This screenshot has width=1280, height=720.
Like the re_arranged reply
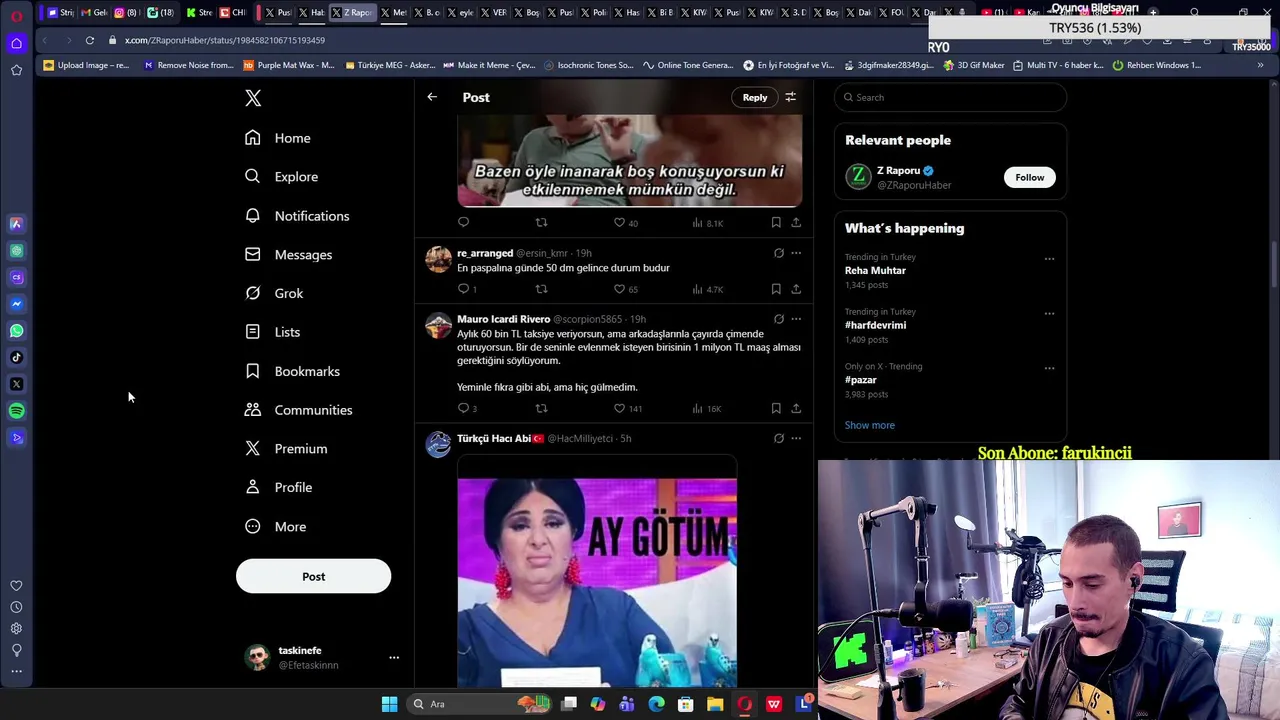[619, 289]
